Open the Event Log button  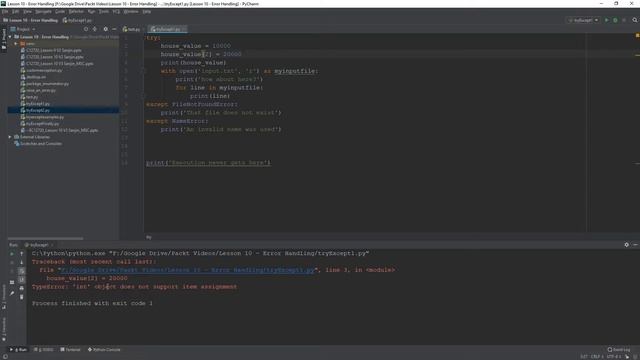click(x=619, y=350)
